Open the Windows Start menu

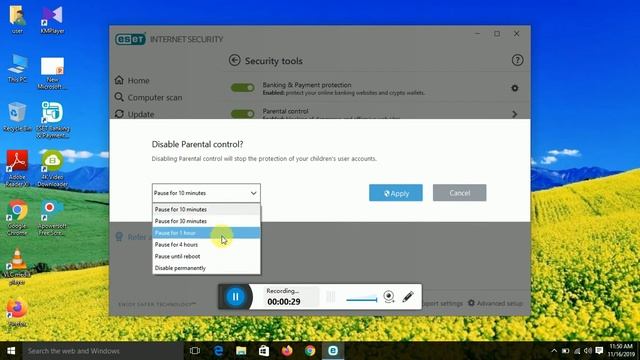pos(11,351)
